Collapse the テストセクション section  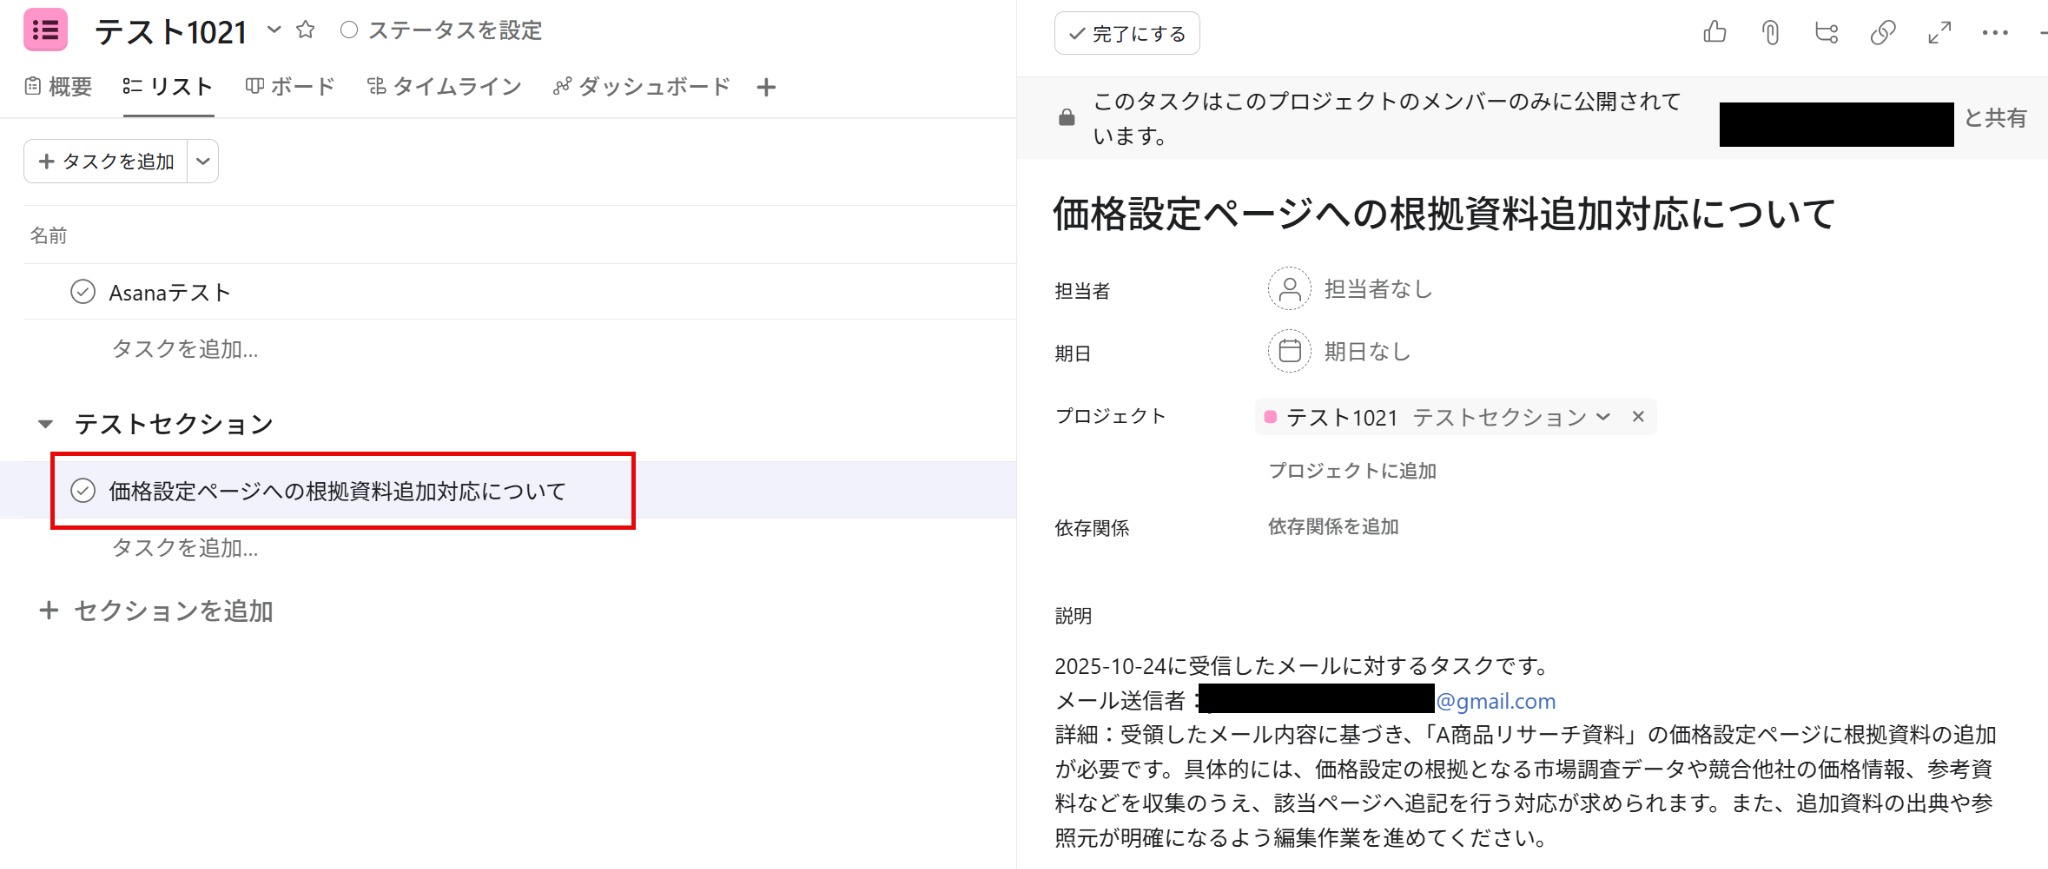[x=45, y=424]
